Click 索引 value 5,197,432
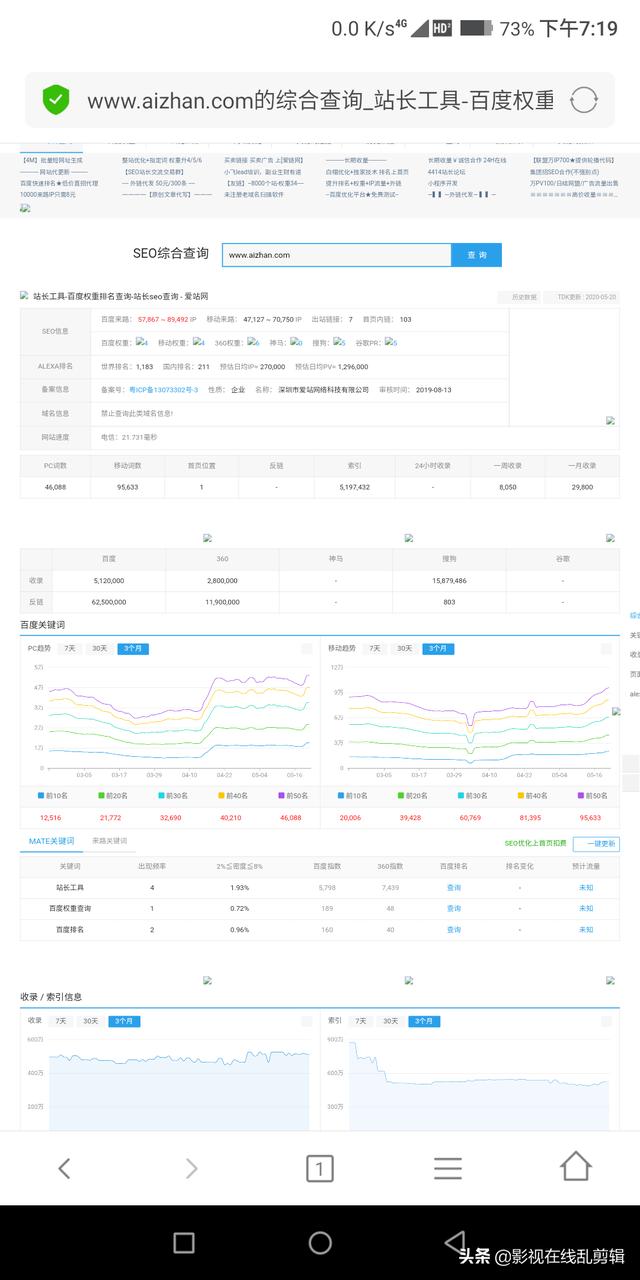The width and height of the screenshot is (640, 1280). [x=357, y=487]
